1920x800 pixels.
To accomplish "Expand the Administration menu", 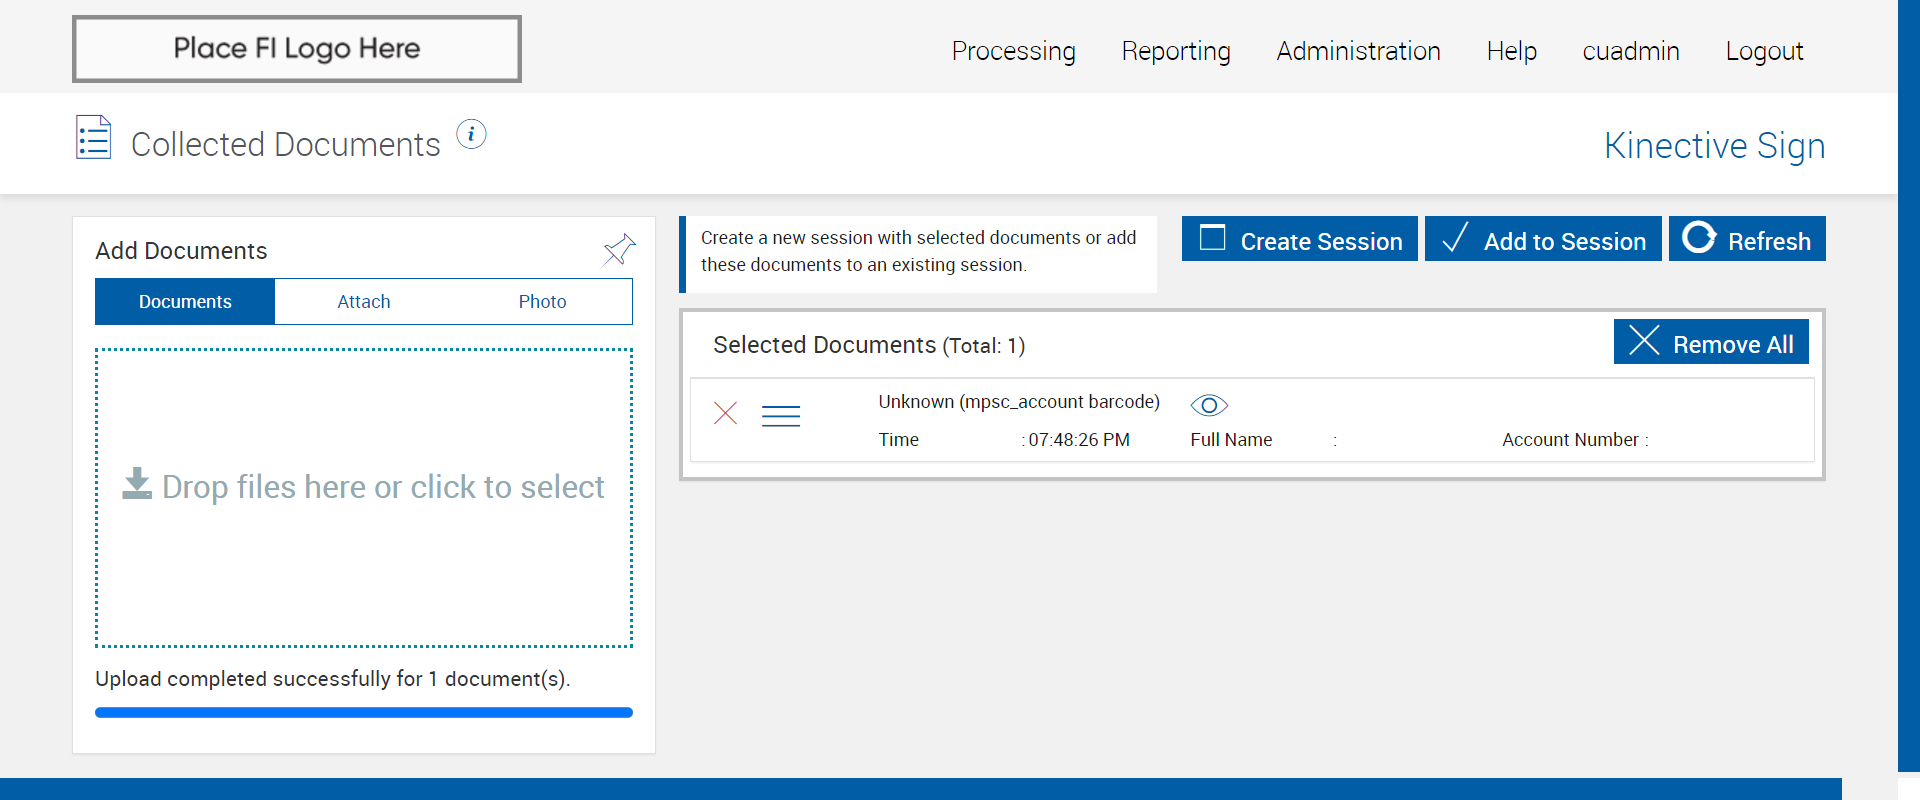I will (1358, 51).
